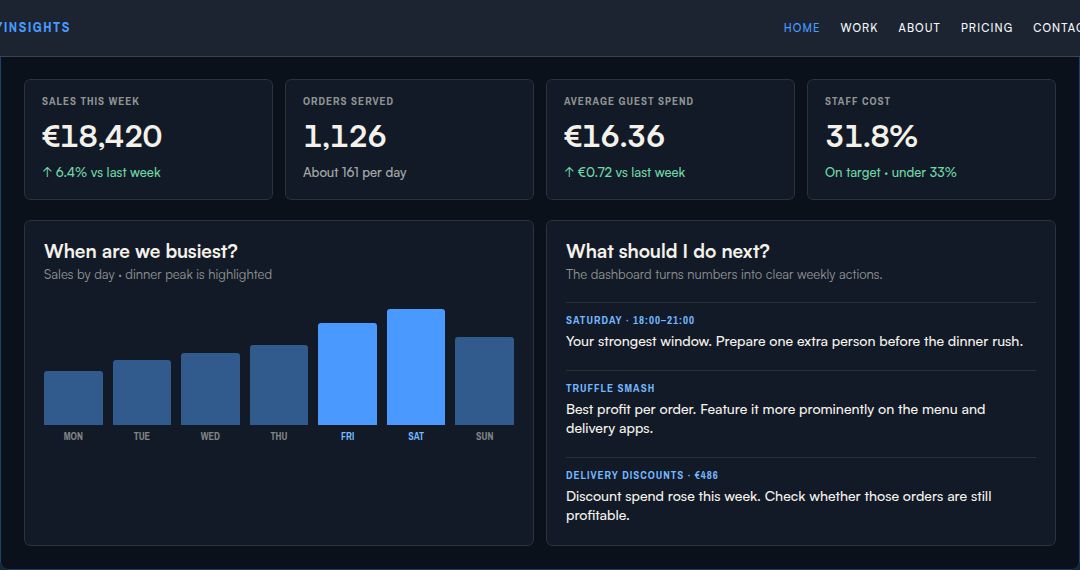
Task: Select '€0.72 vs last week' text
Action: tap(631, 173)
